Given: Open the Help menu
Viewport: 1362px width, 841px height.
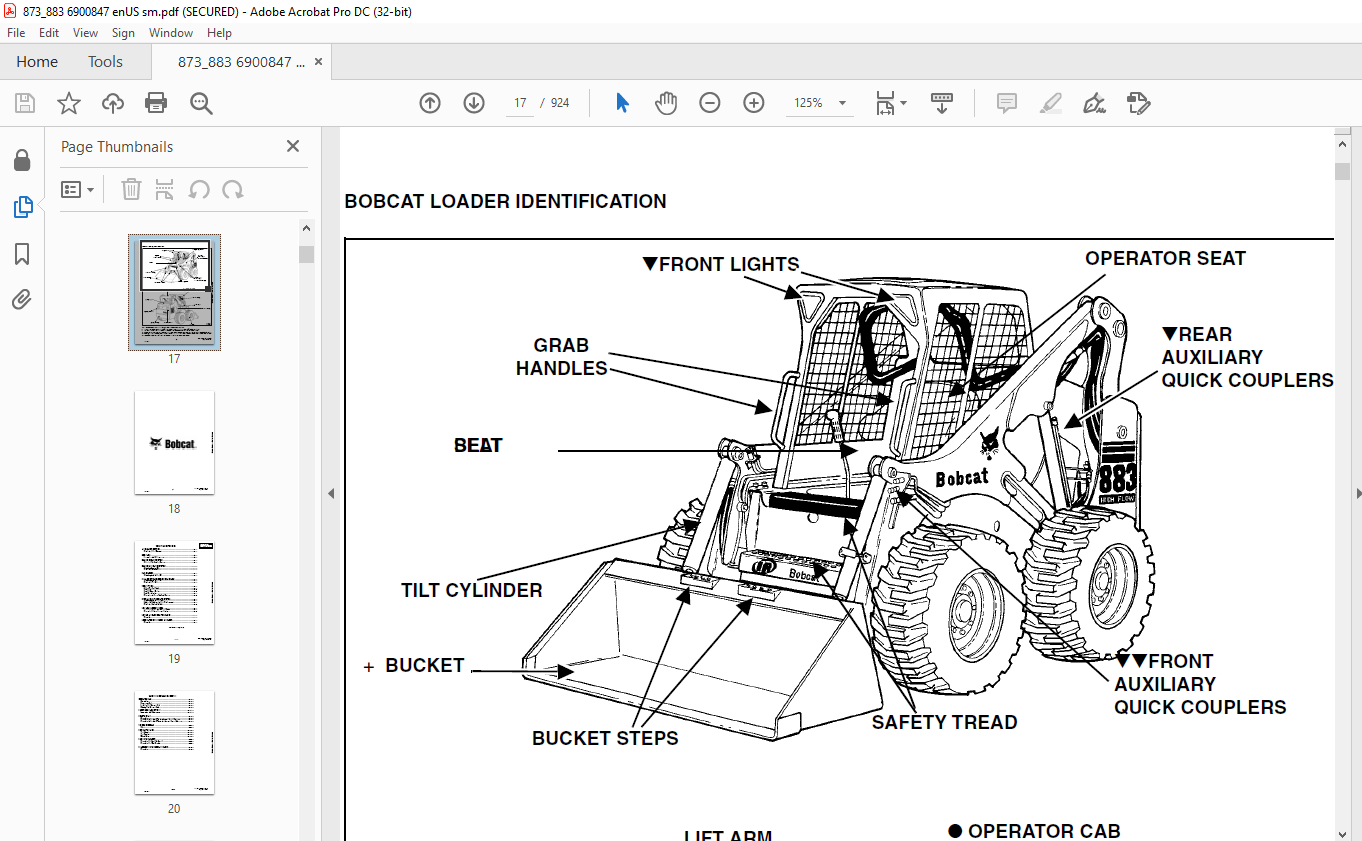Looking at the screenshot, I should tap(219, 33).
